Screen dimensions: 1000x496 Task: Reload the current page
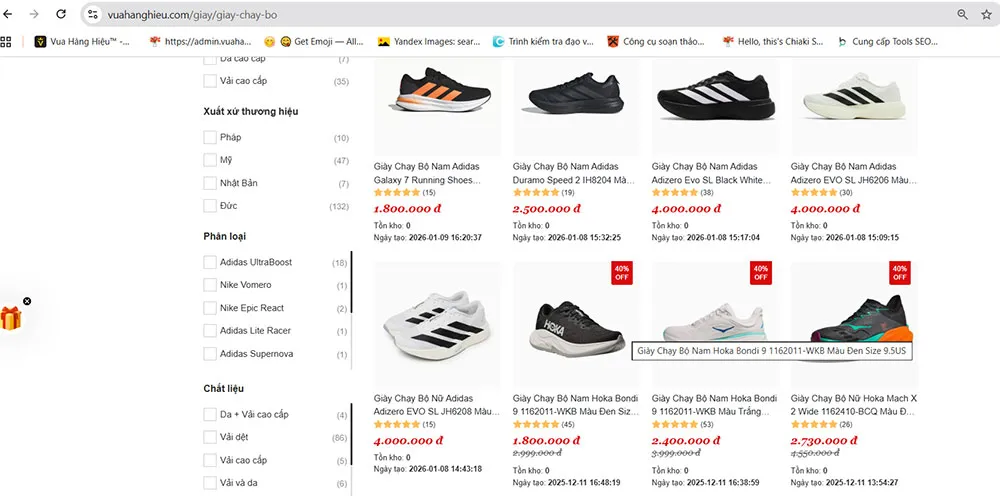61,15
